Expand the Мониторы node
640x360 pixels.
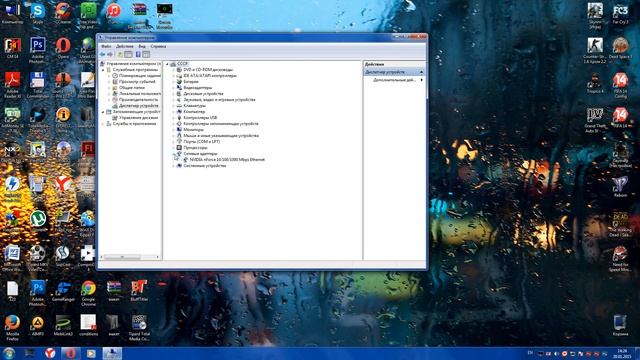[173, 130]
